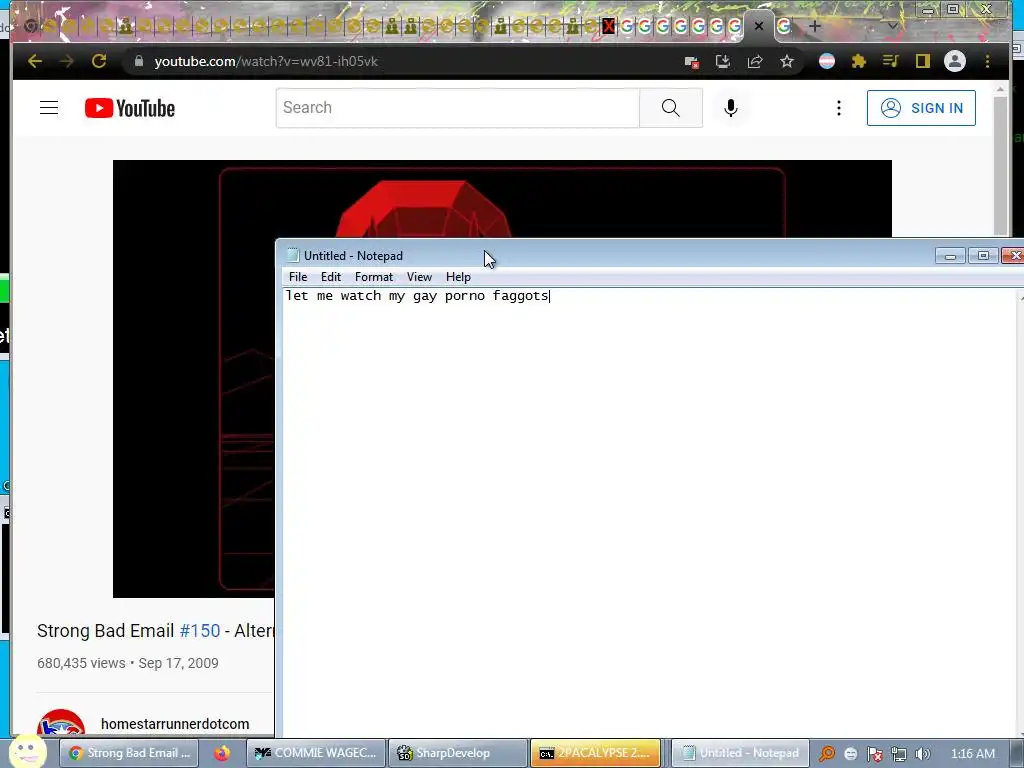Open the volume speaker tray icon
1024x768 pixels.
[x=923, y=754]
